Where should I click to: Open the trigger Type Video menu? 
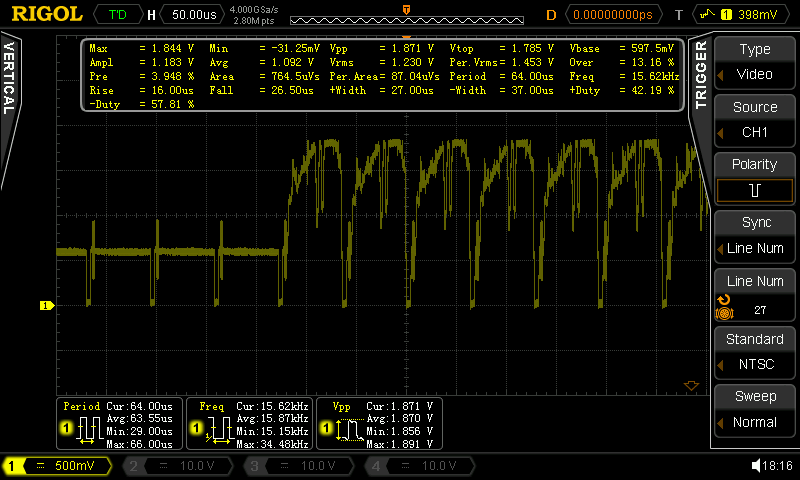(755, 62)
